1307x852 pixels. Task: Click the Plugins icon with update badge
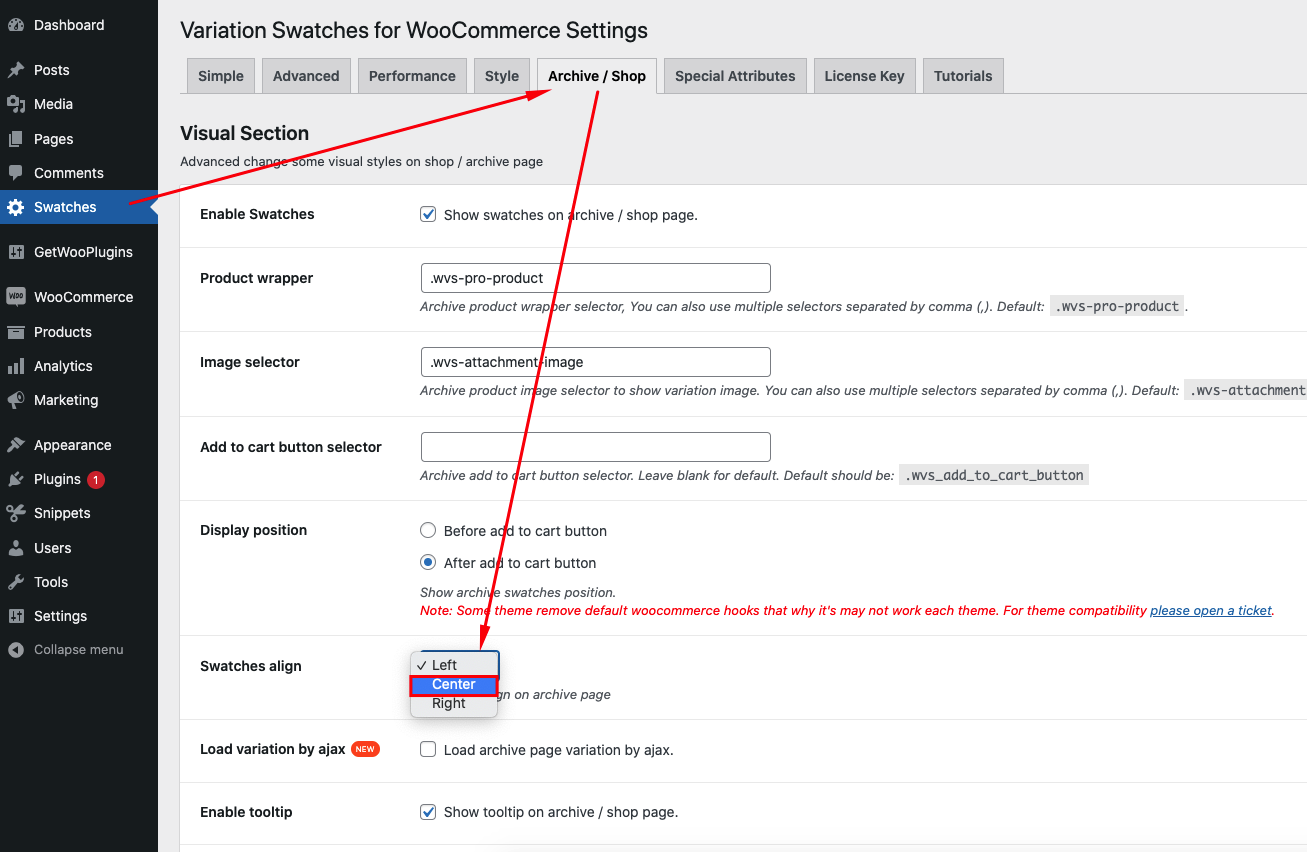(15, 479)
